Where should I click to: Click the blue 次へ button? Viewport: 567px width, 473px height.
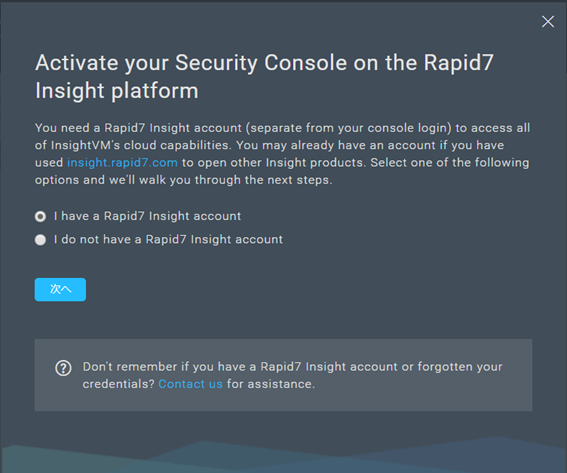(x=60, y=289)
